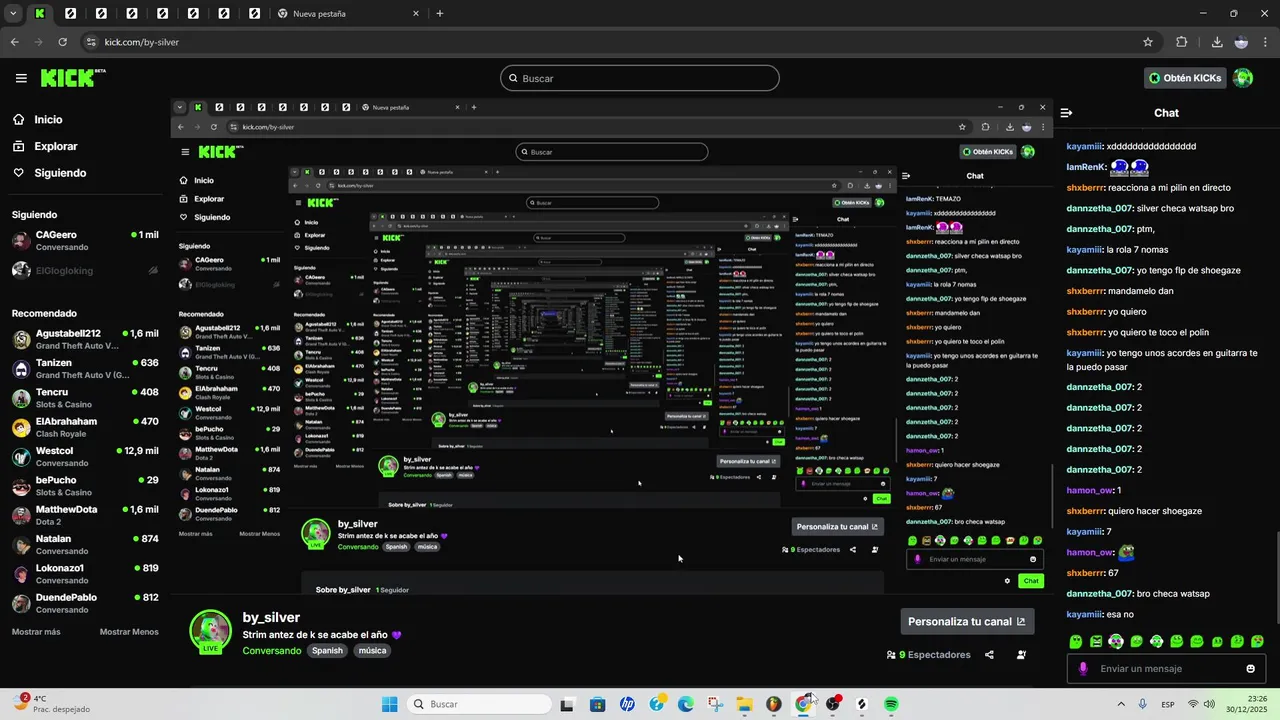Open the Spanish language tag

pos(326,650)
